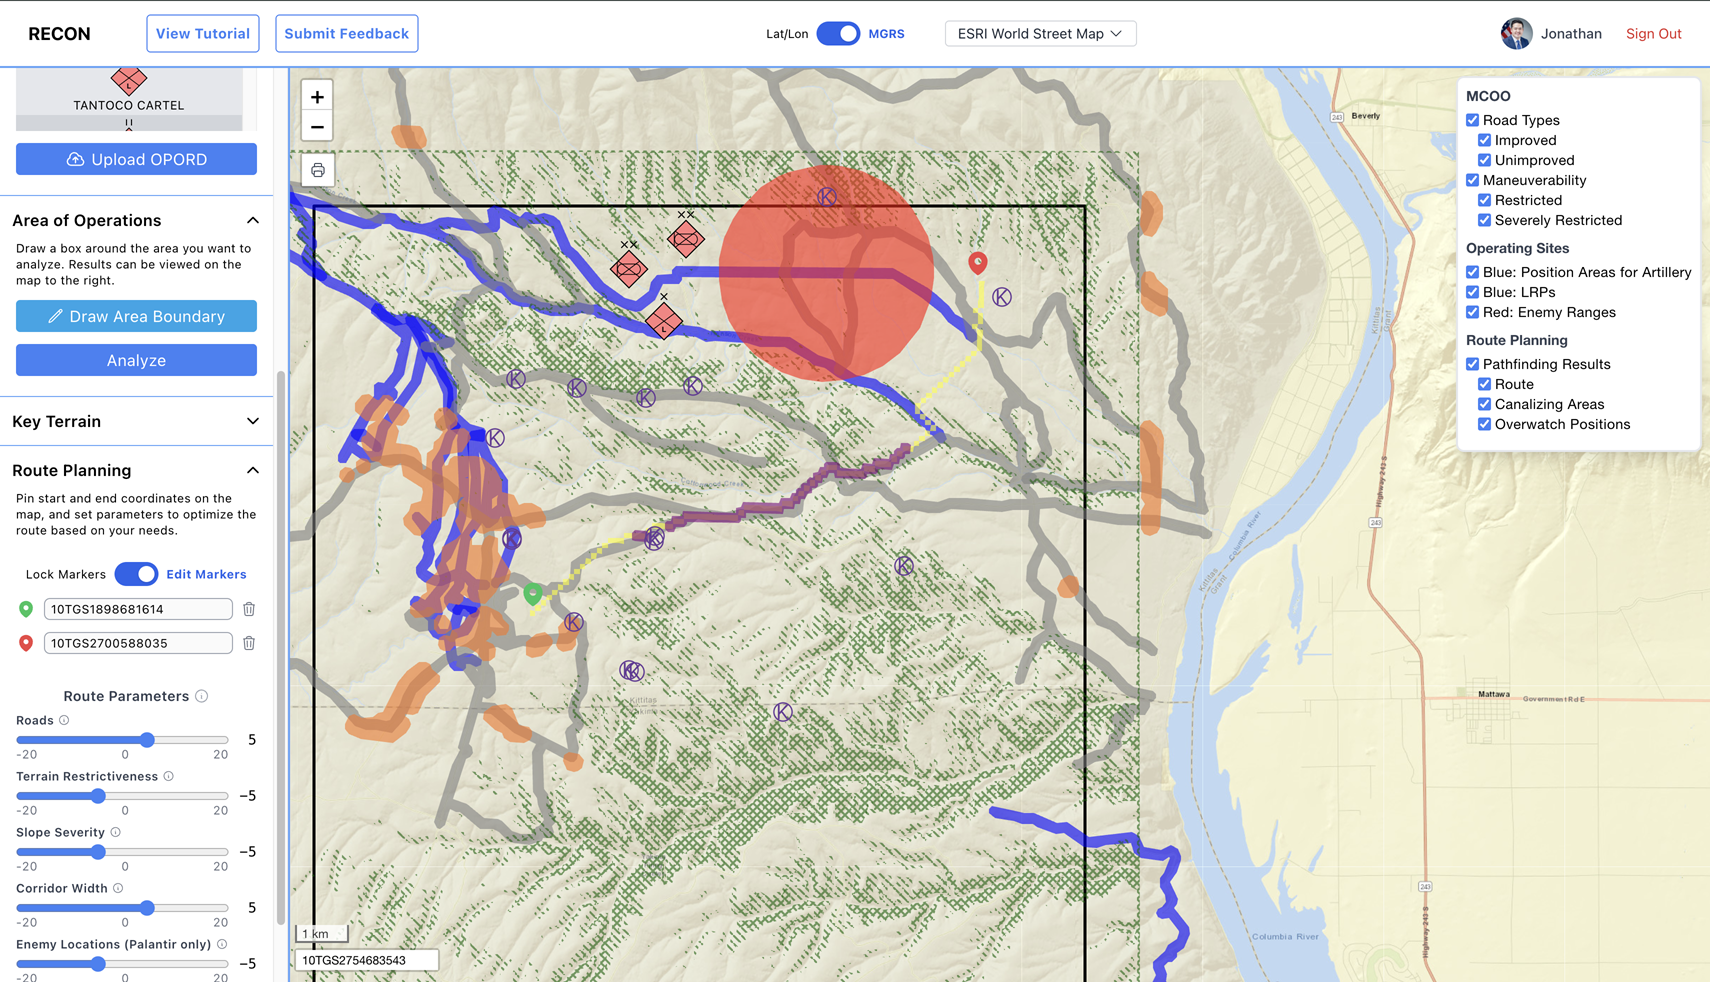This screenshot has width=1710, height=982.
Task: Click Draw Area Boundary
Action: [136, 316]
